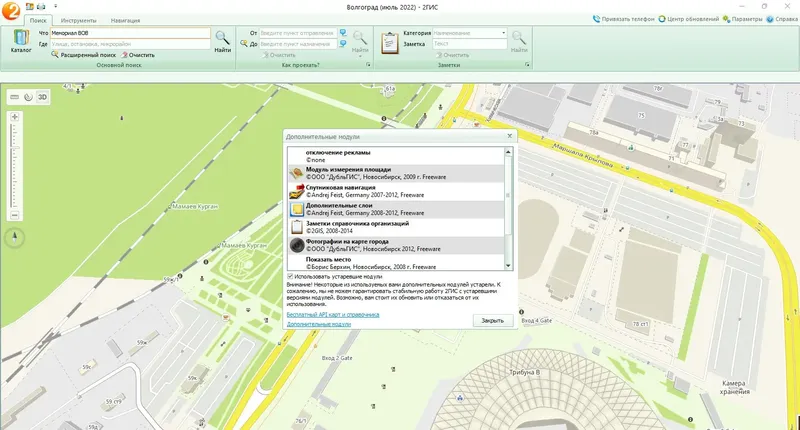Select Заметки справочника организаций module
The width and height of the screenshot is (800, 430).
(x=395, y=227)
